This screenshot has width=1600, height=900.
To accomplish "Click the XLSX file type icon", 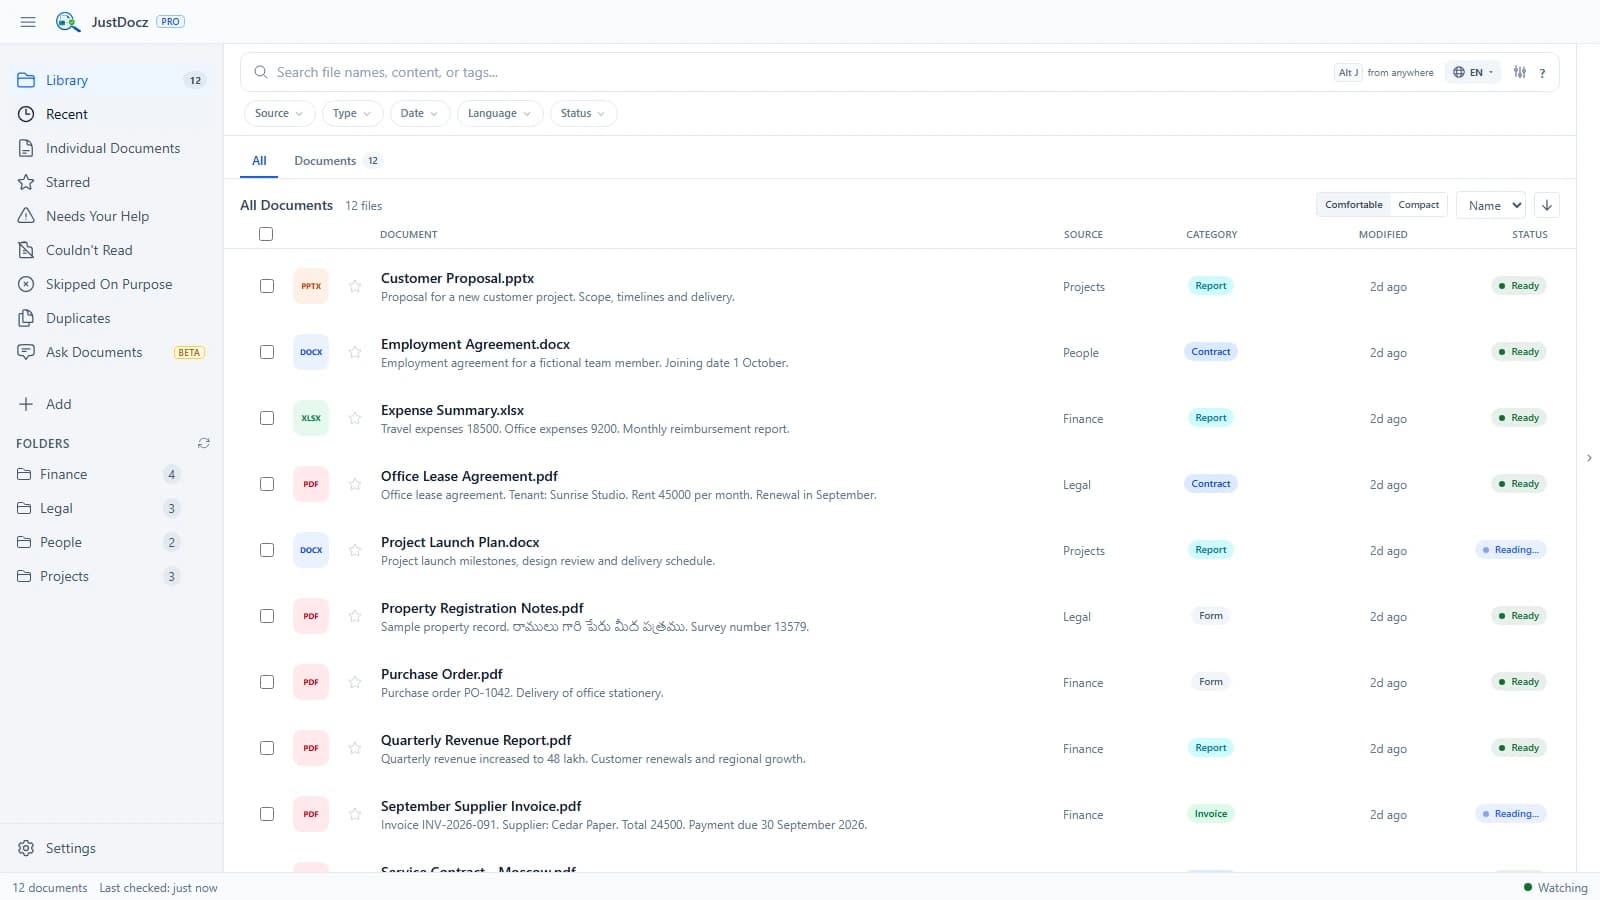I will 311,418.
